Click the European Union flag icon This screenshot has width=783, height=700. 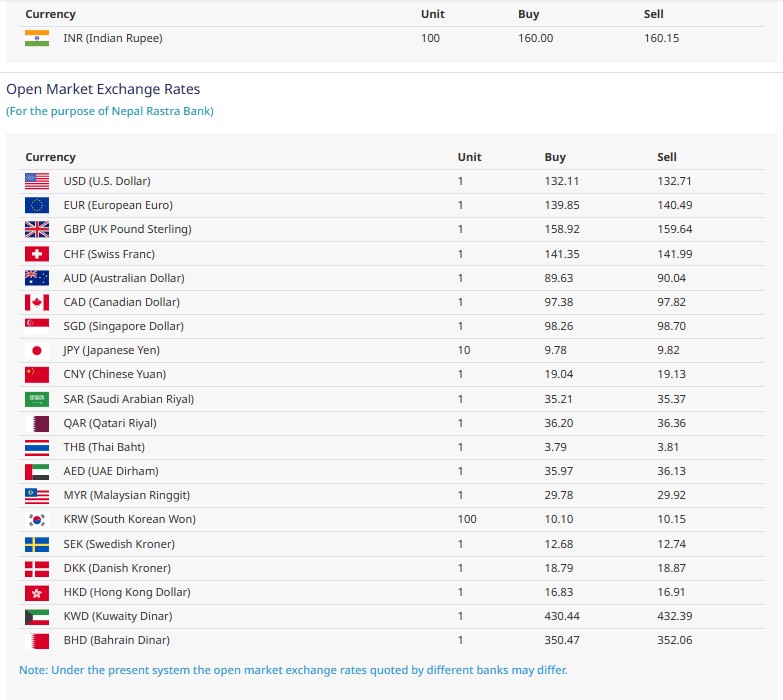(36, 205)
